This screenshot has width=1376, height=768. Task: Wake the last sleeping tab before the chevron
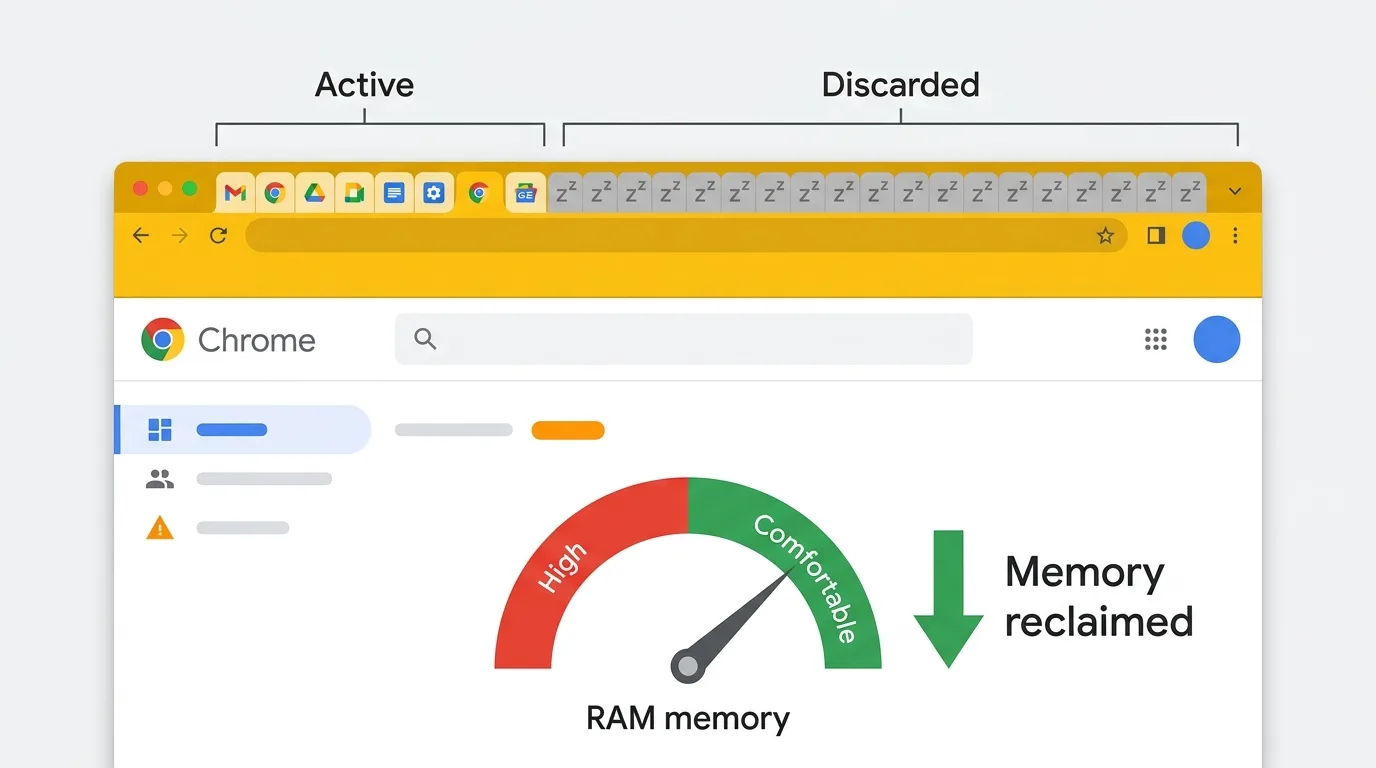(x=1188, y=193)
